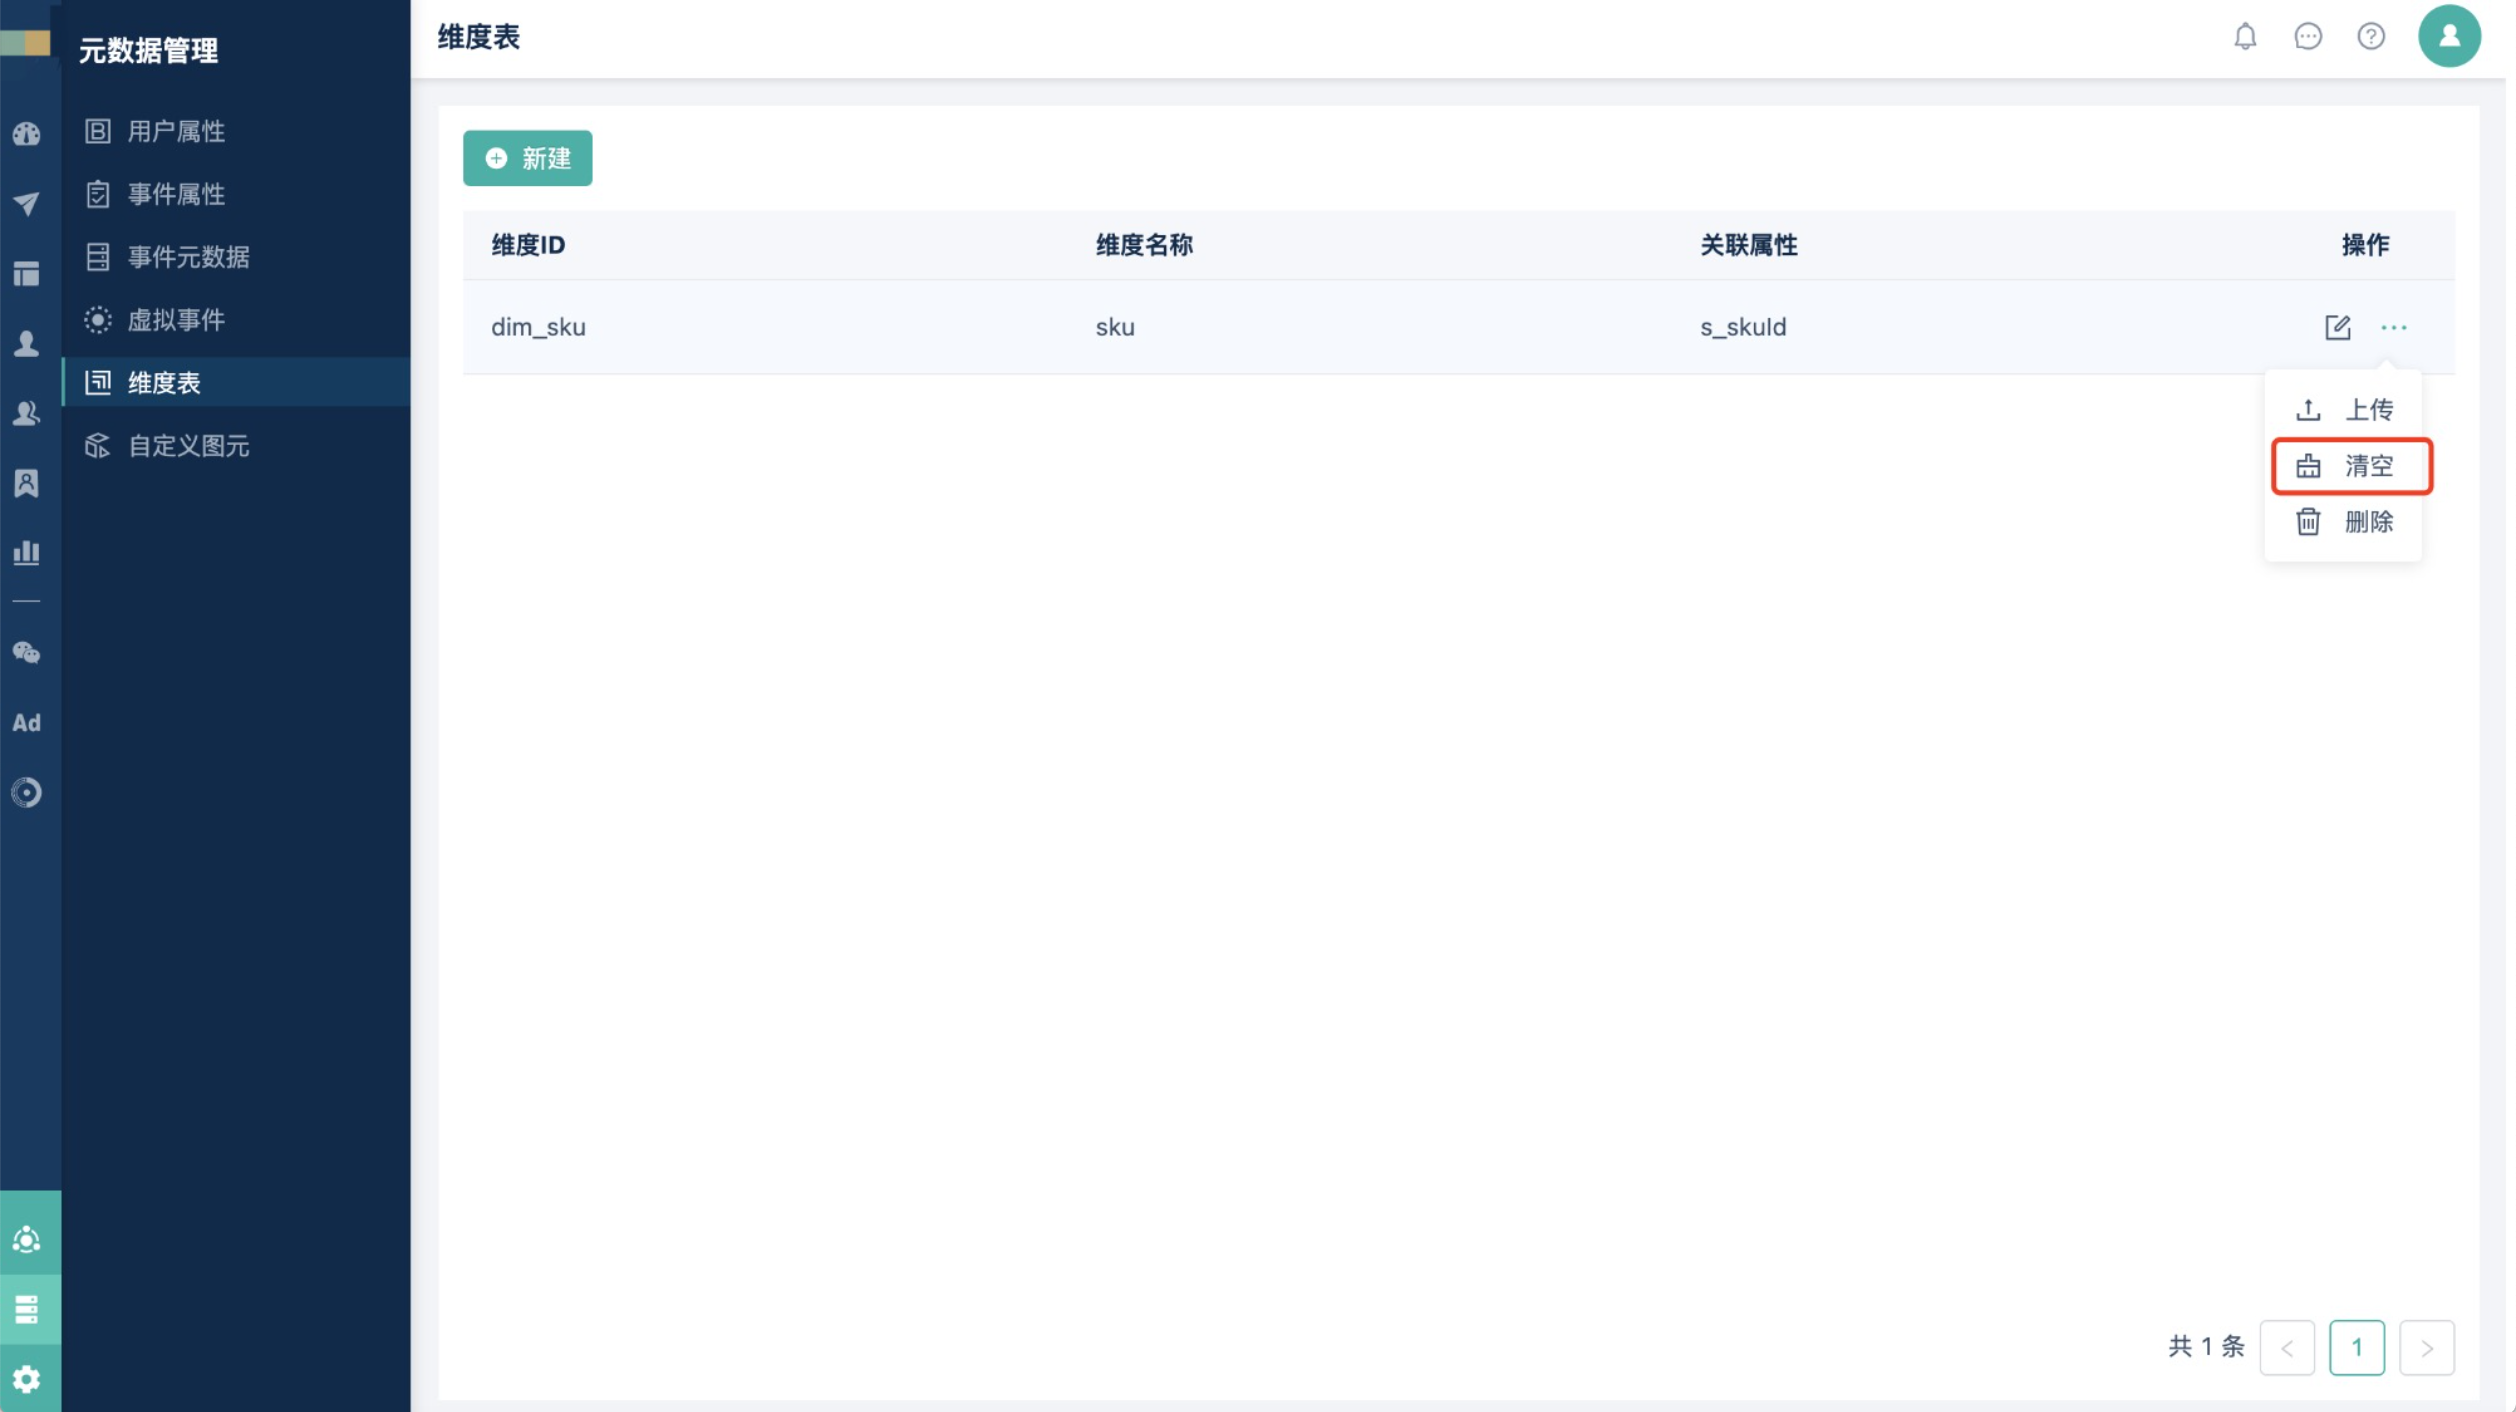Choose 清空 in the dropdown menu
The height and width of the screenshot is (1412, 2516).
pos(2351,466)
